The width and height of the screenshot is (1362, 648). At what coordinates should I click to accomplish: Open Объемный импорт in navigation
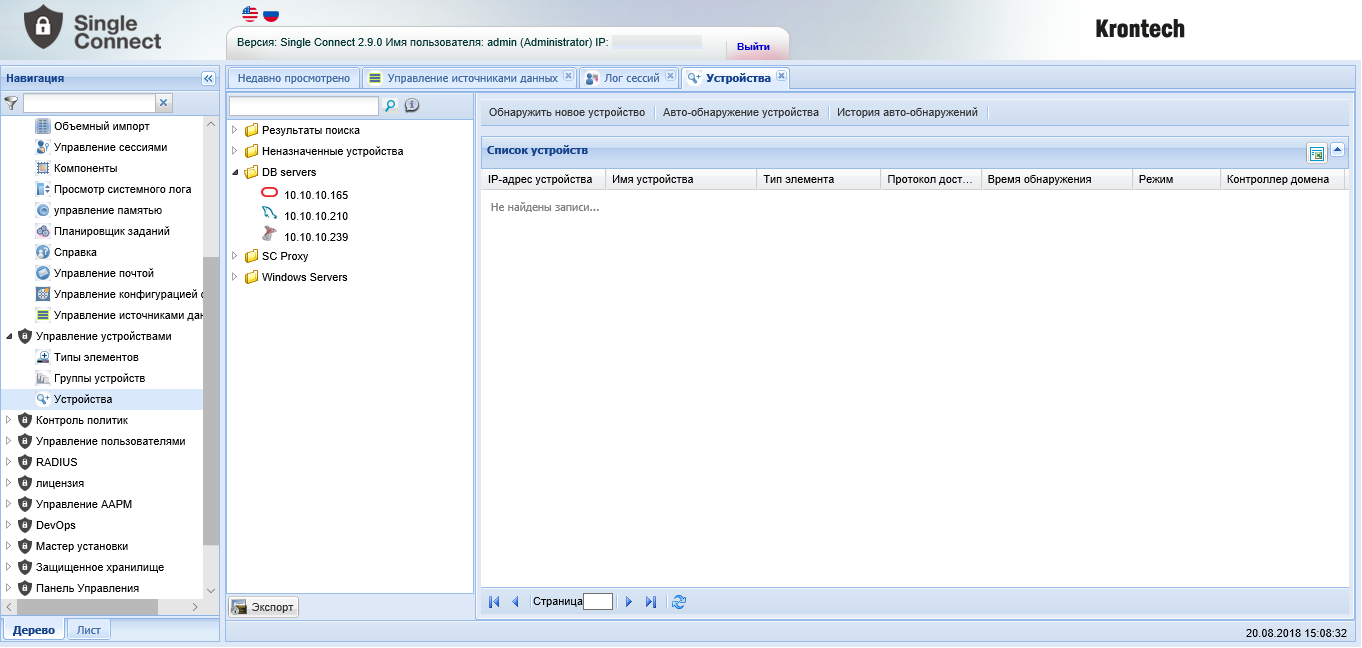pyautogui.click(x=101, y=126)
